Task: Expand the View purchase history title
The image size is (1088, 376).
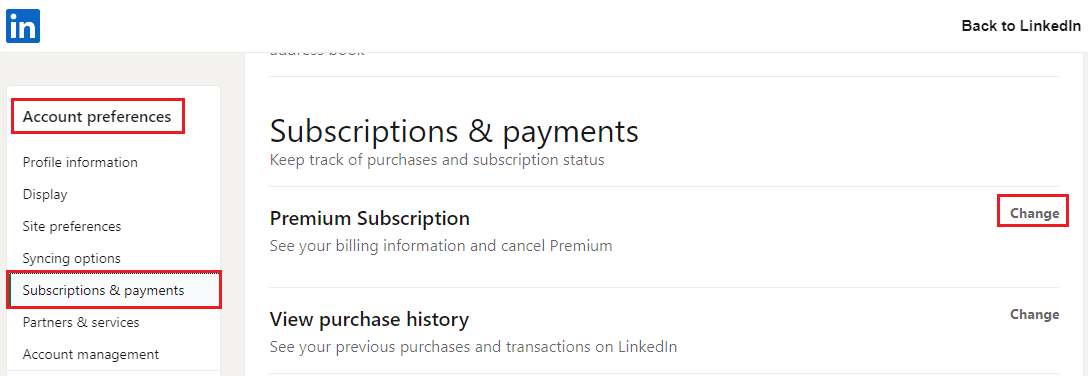Action: 369,319
